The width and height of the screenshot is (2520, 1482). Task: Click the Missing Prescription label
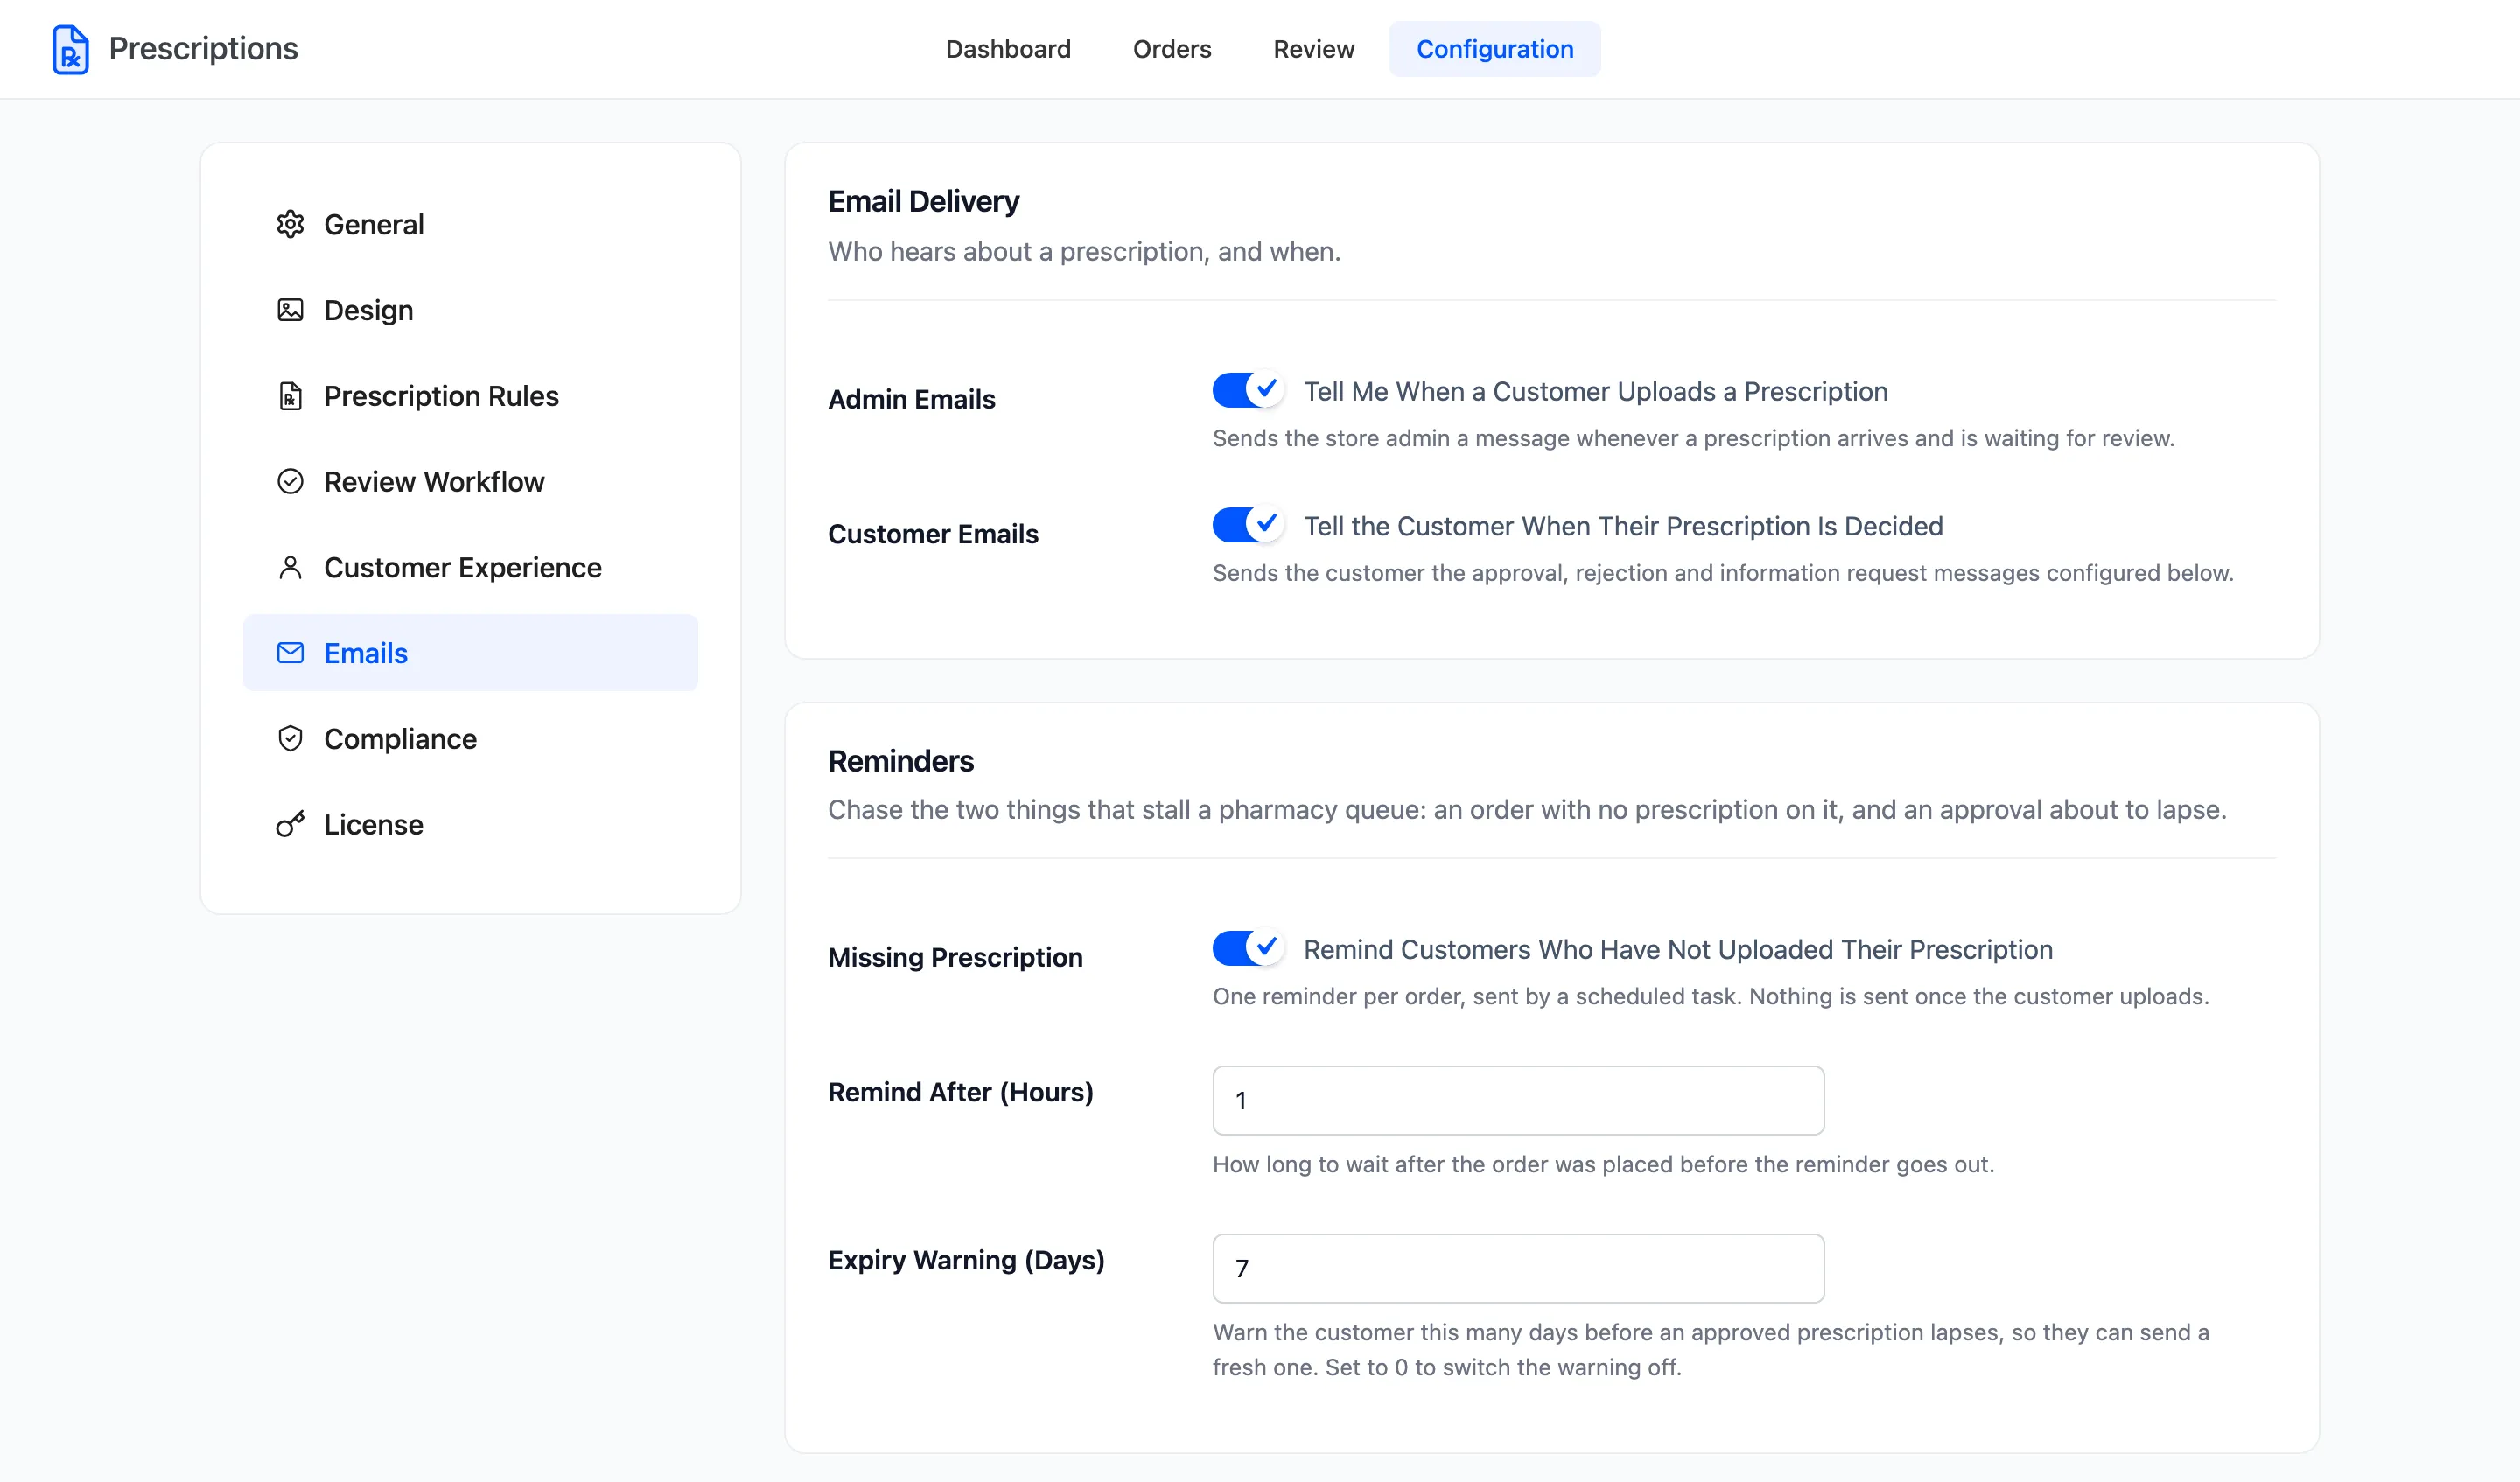955,957
